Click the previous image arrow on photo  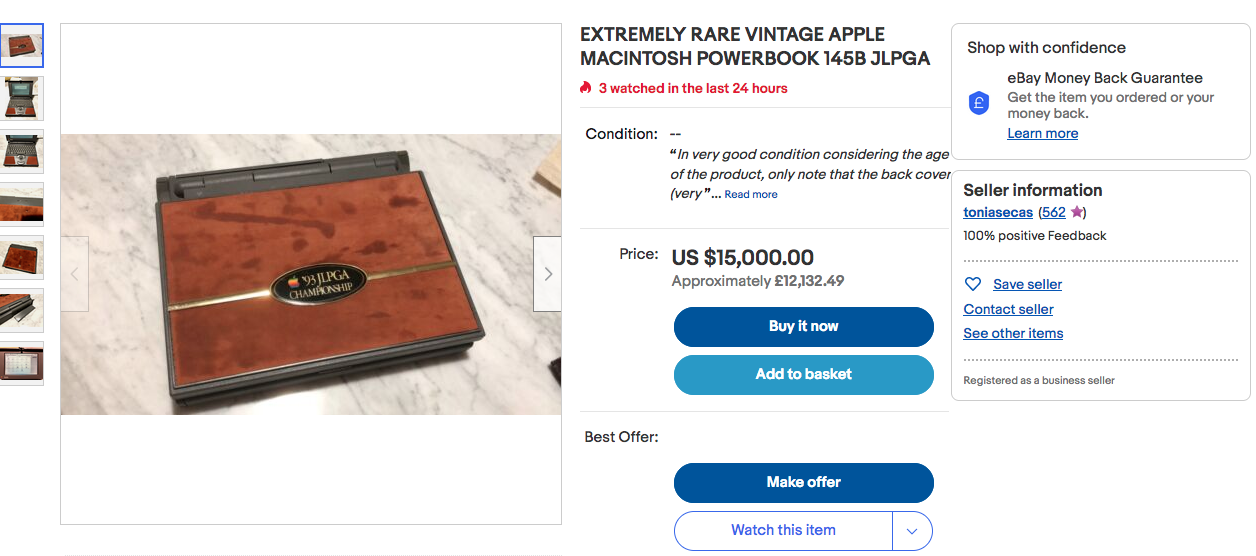(75, 274)
